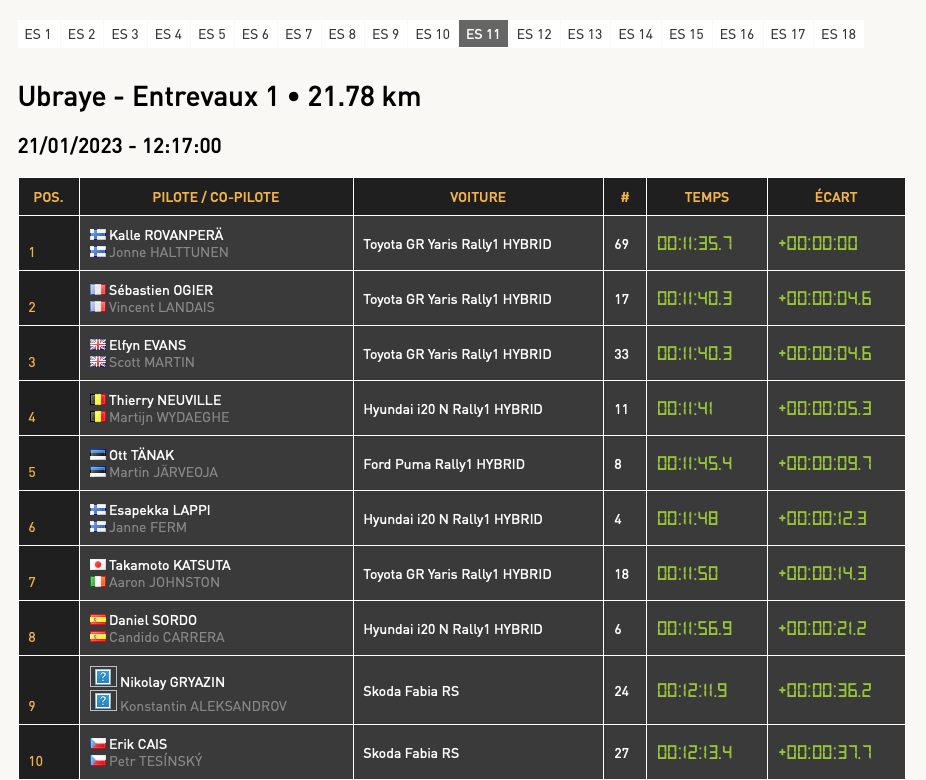Click the Japanese flag beside Takamoto KATSUTA
Image resolution: width=926 pixels, height=780 pixels.
[x=98, y=564]
